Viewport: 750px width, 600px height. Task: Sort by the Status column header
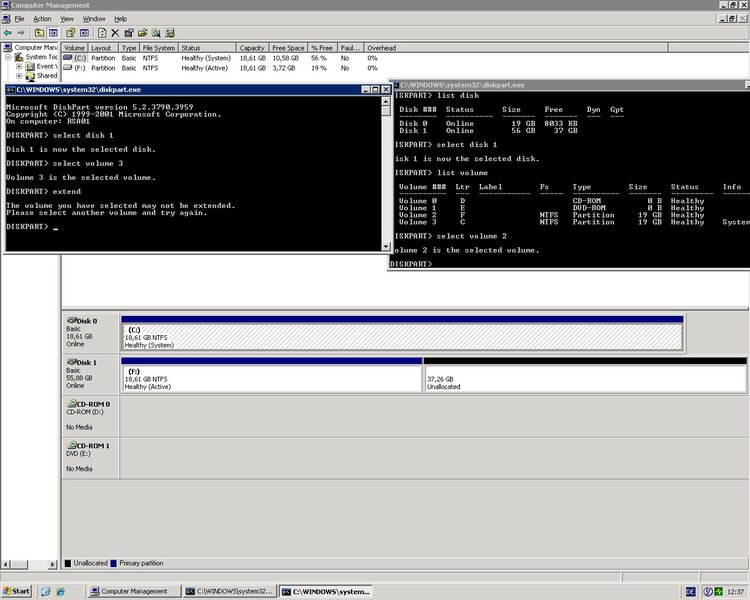tap(207, 48)
